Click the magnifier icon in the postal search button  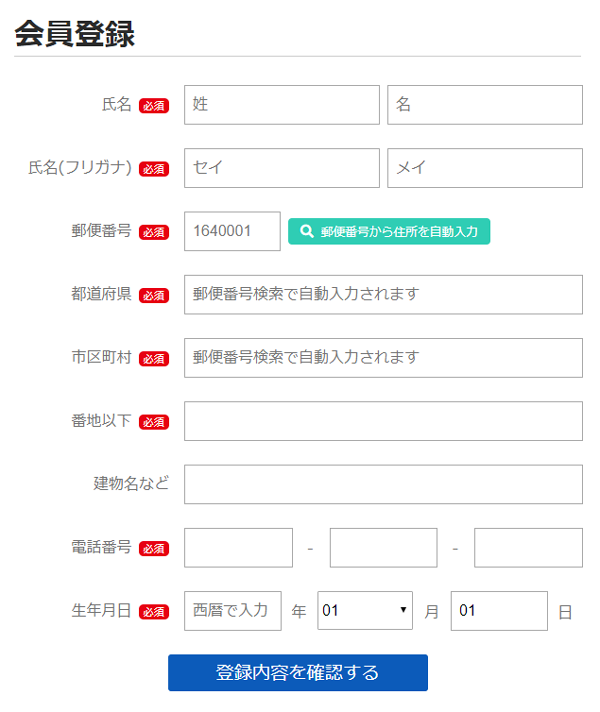pyautogui.click(x=307, y=231)
